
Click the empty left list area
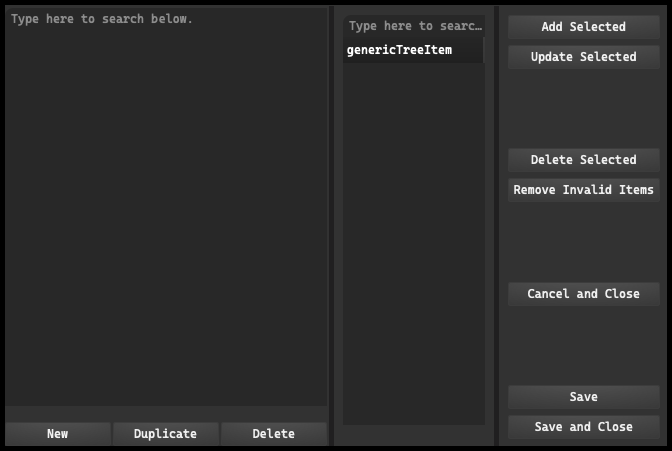pos(166,216)
